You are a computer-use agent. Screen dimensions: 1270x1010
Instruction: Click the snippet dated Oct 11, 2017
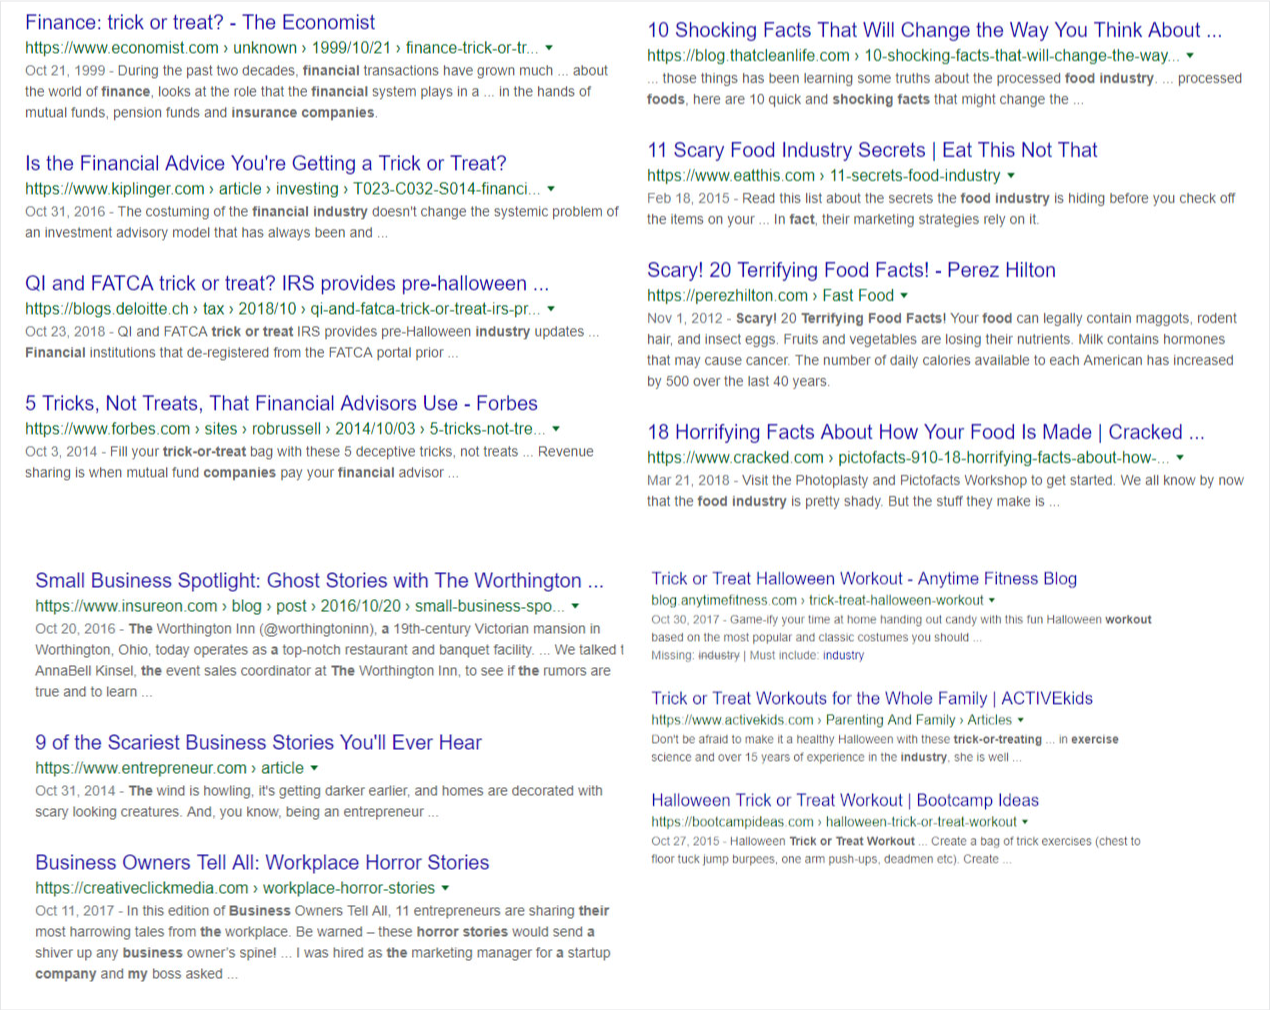pos(322,942)
